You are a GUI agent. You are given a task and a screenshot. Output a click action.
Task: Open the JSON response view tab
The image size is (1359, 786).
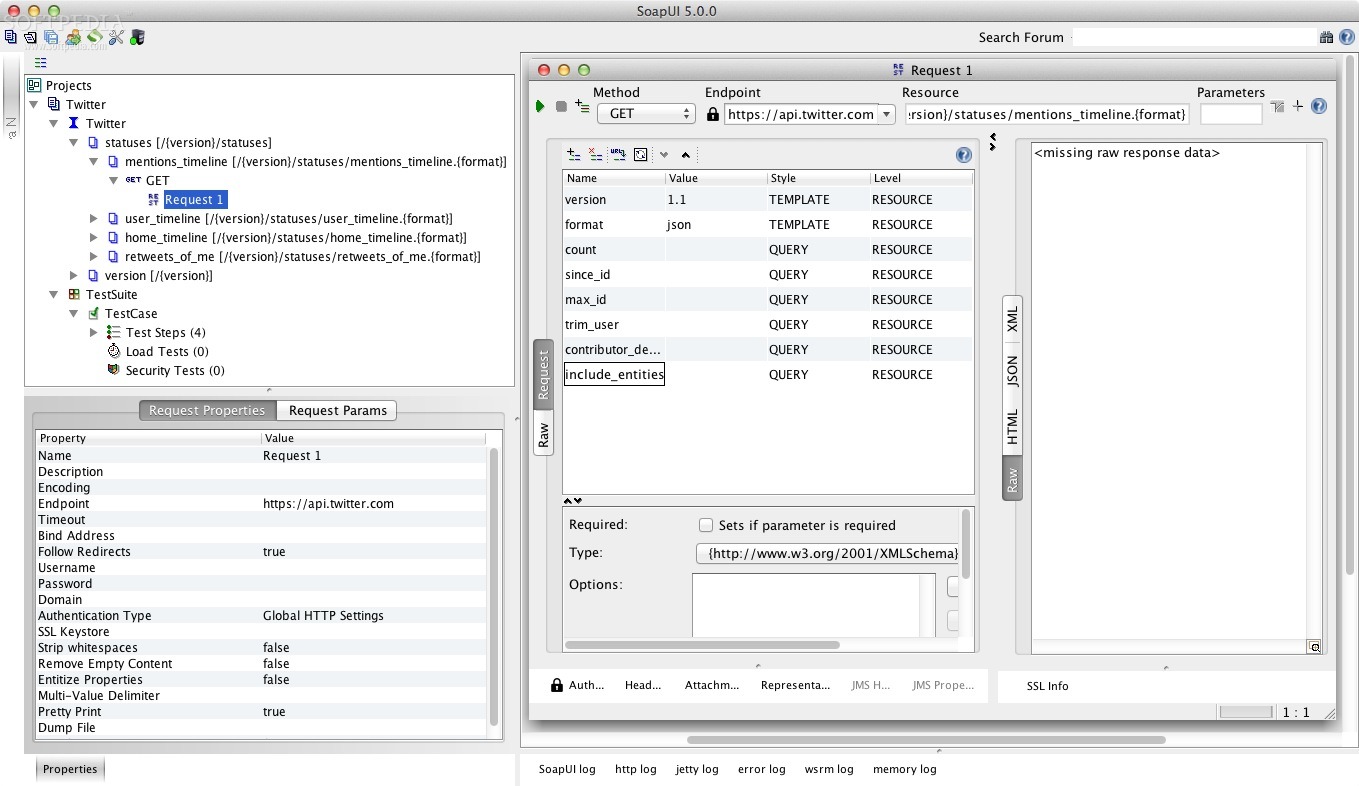point(1012,371)
